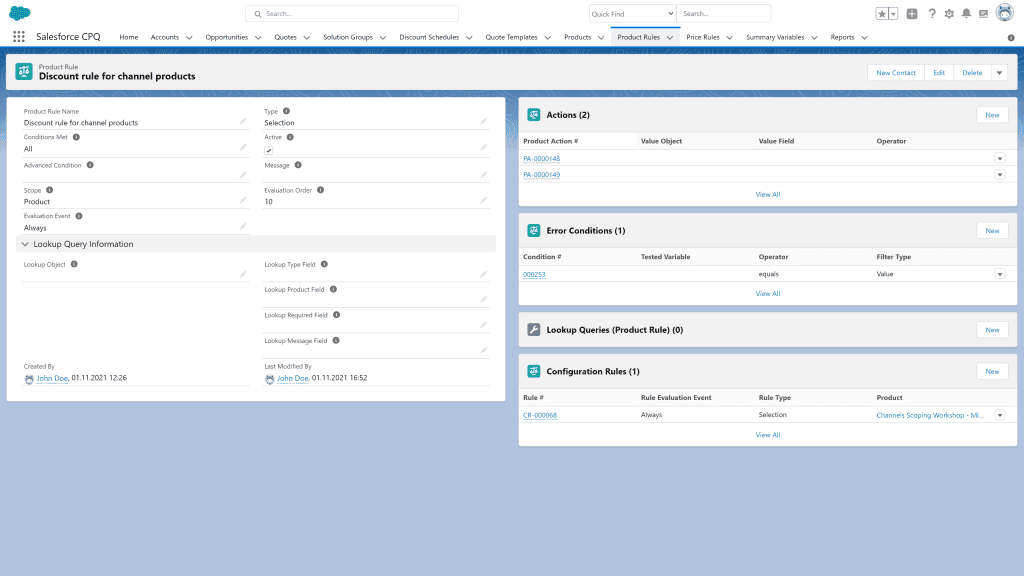
Task: Open row actions for CR-000068
Action: [x=1000, y=415]
